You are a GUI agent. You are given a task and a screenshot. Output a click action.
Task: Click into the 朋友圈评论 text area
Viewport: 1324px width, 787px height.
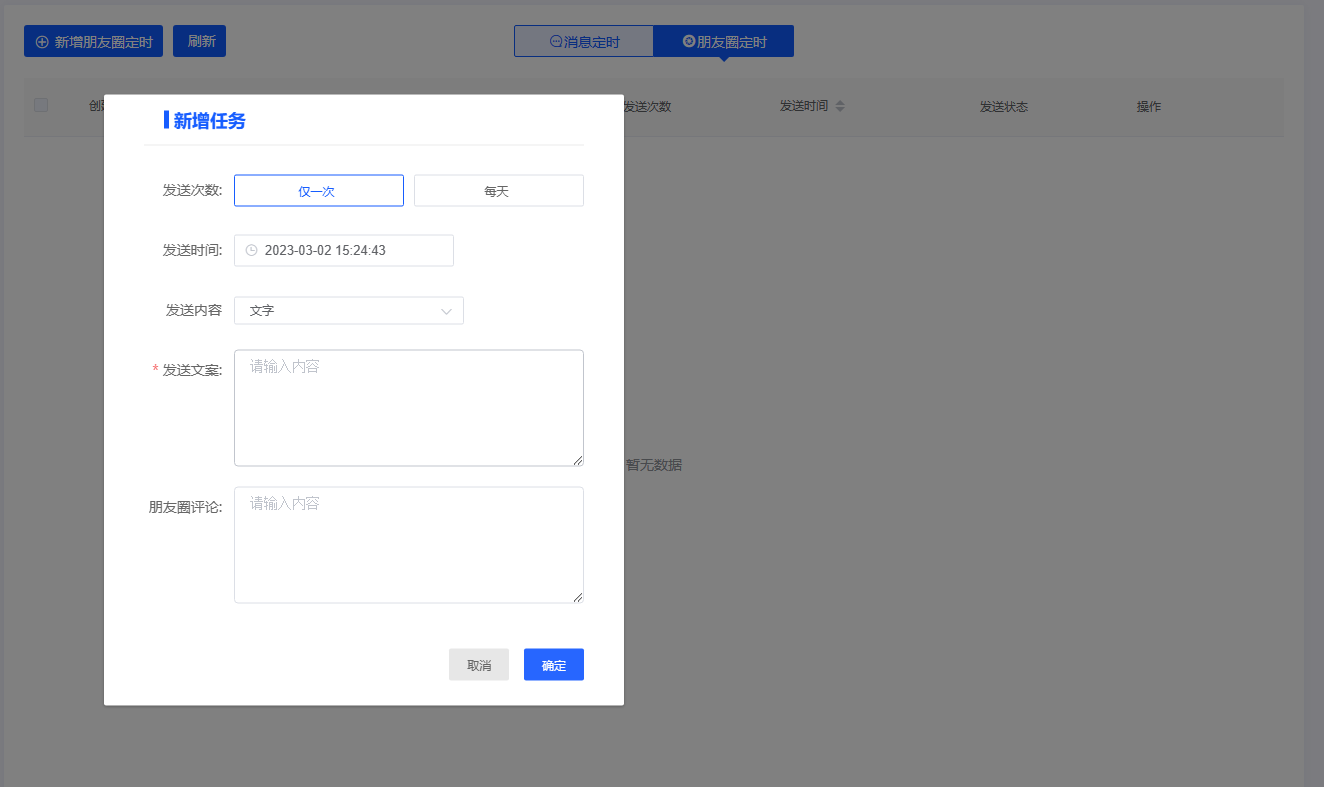[408, 545]
